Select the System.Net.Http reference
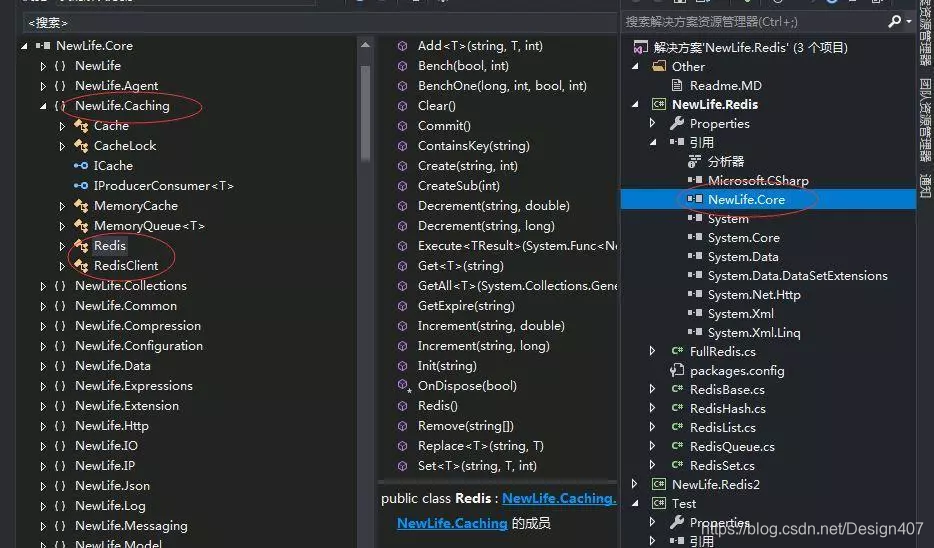 click(x=754, y=294)
